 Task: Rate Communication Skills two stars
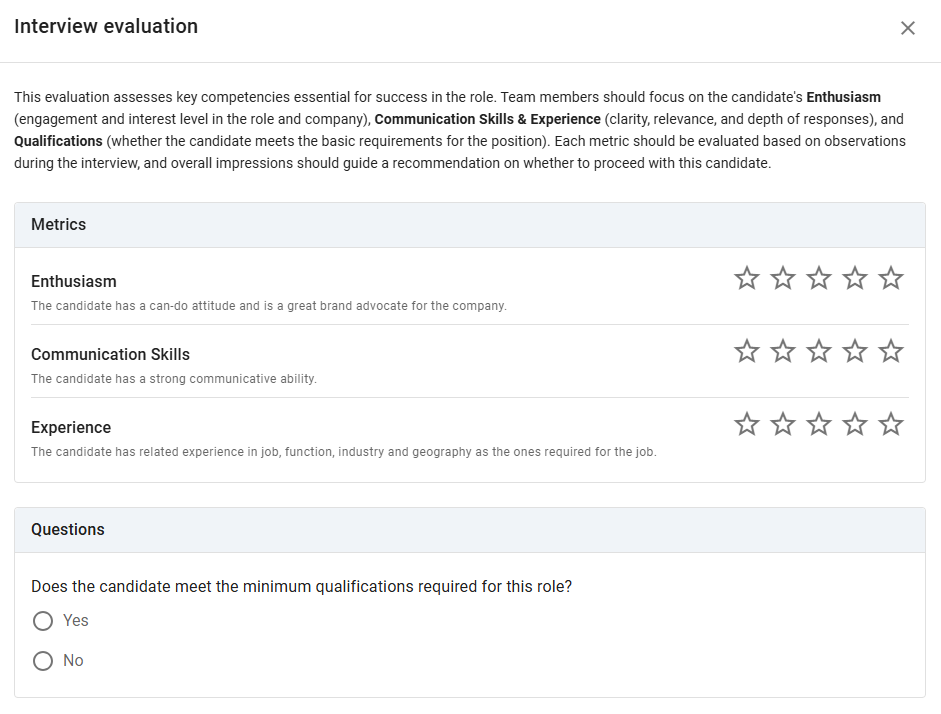point(782,351)
